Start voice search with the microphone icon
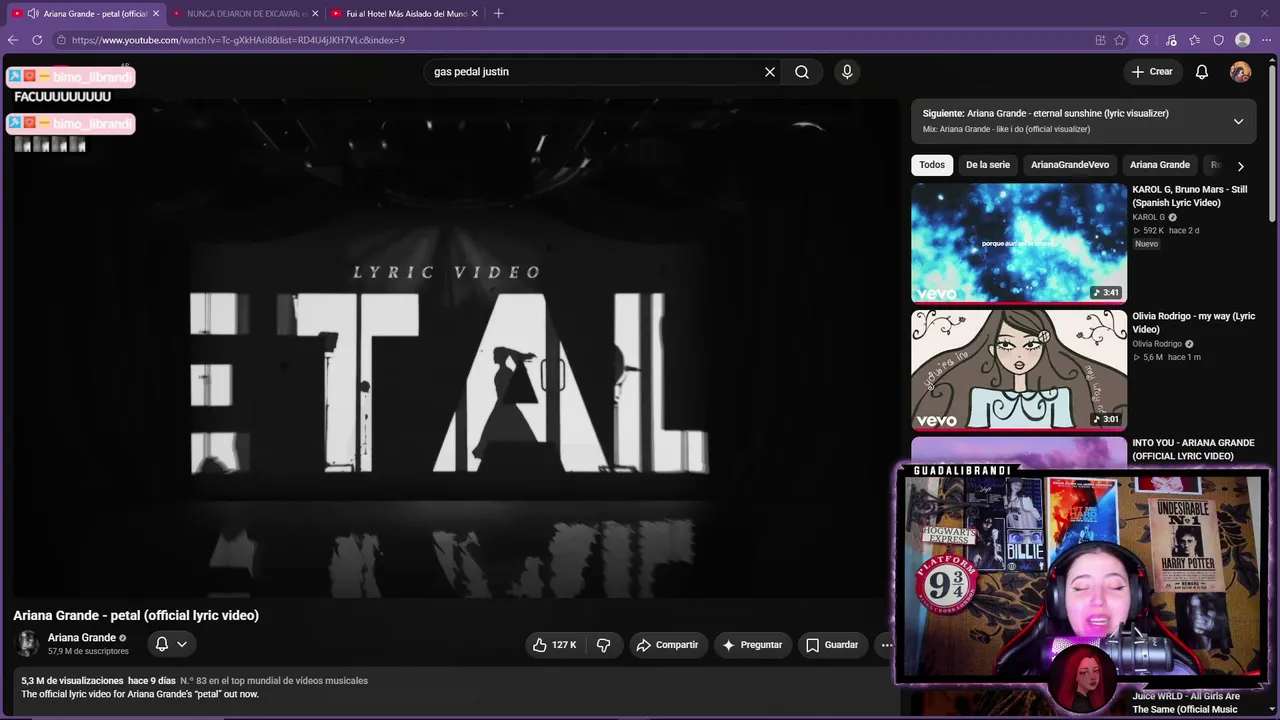This screenshot has height=720, width=1280. 847,72
